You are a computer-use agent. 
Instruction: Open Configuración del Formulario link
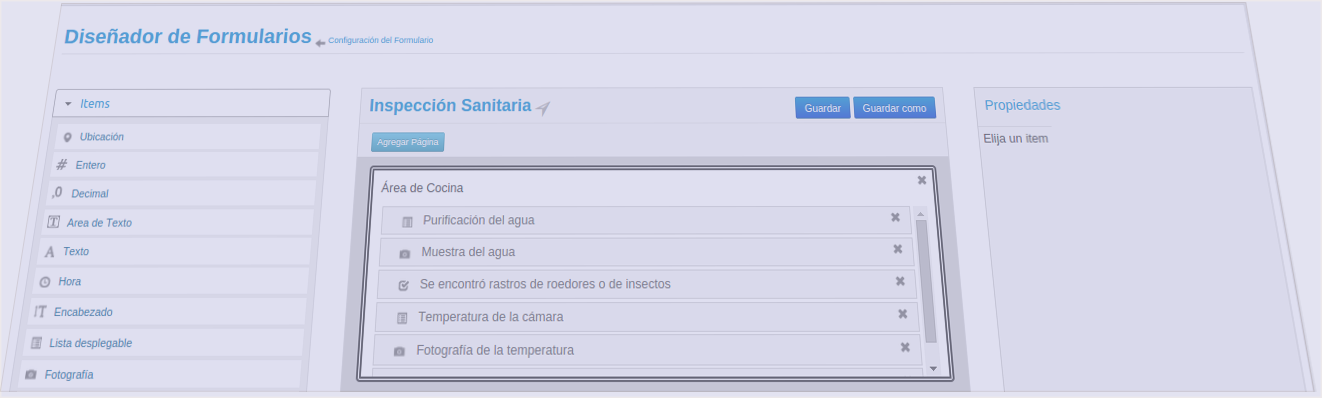[380, 41]
